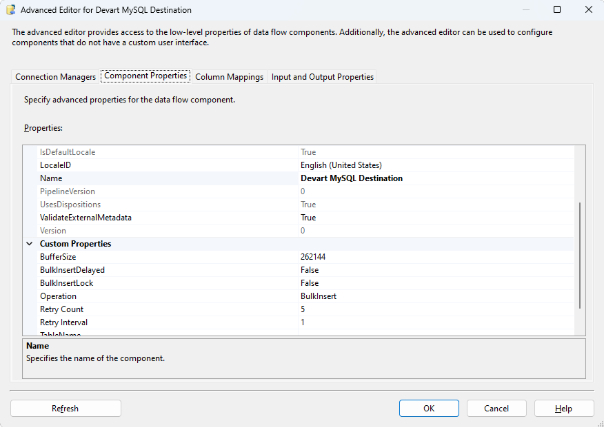Click the OK button
Viewport: 604px width, 427px height.
428,408
